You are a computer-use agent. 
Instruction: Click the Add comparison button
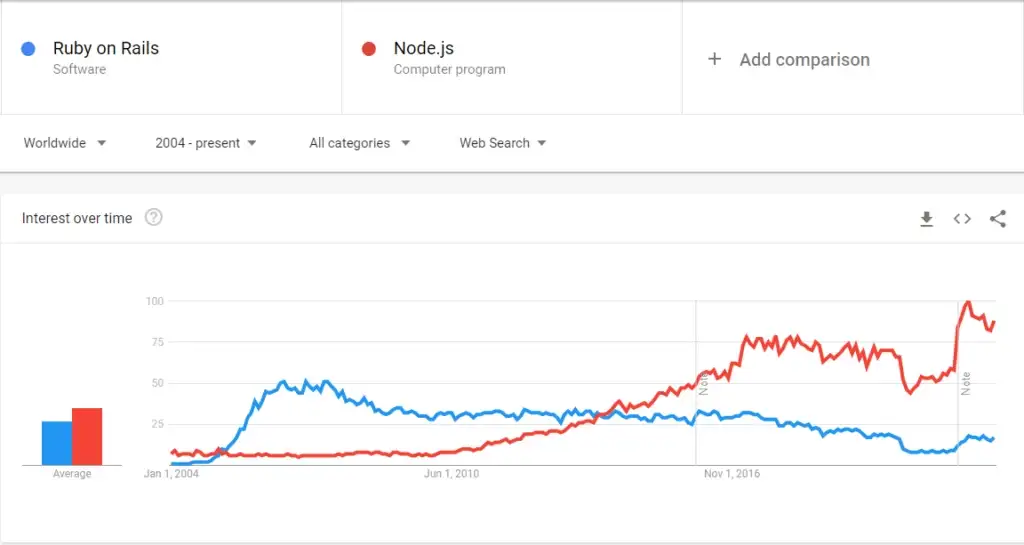pyautogui.click(x=788, y=59)
